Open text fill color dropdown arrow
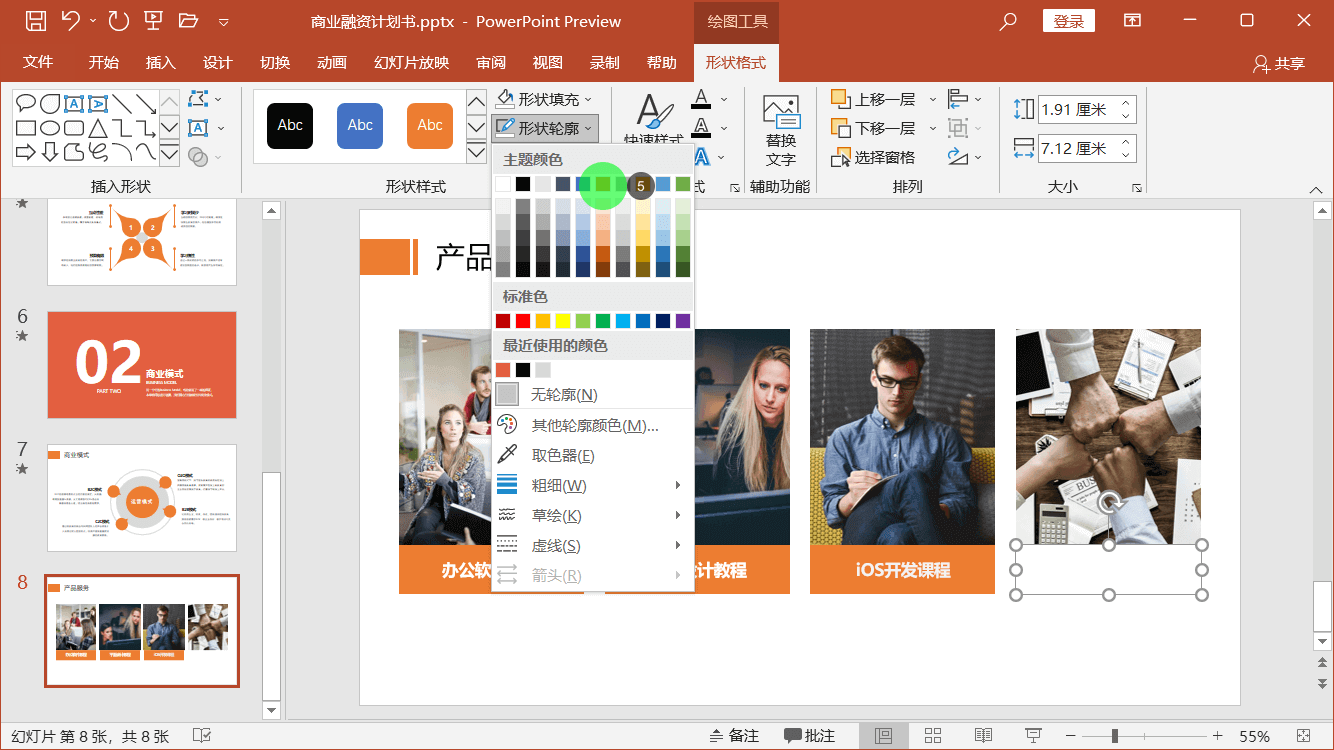This screenshot has width=1334, height=750. 724,99
